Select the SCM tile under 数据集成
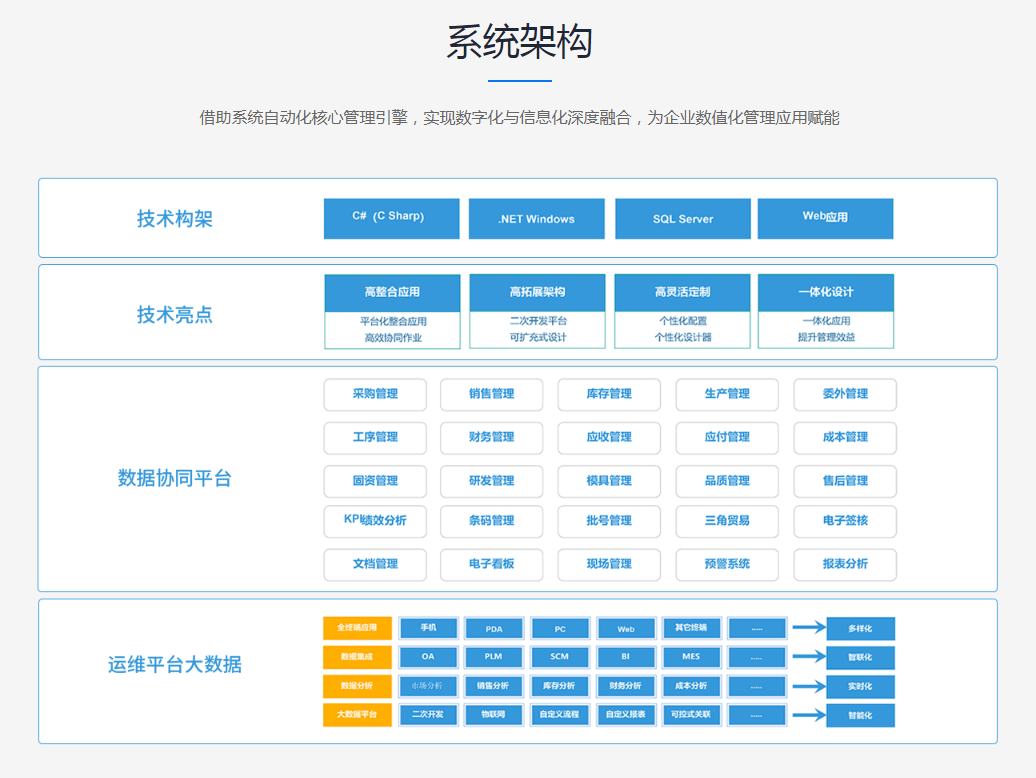The image size is (1036, 778). 560,657
